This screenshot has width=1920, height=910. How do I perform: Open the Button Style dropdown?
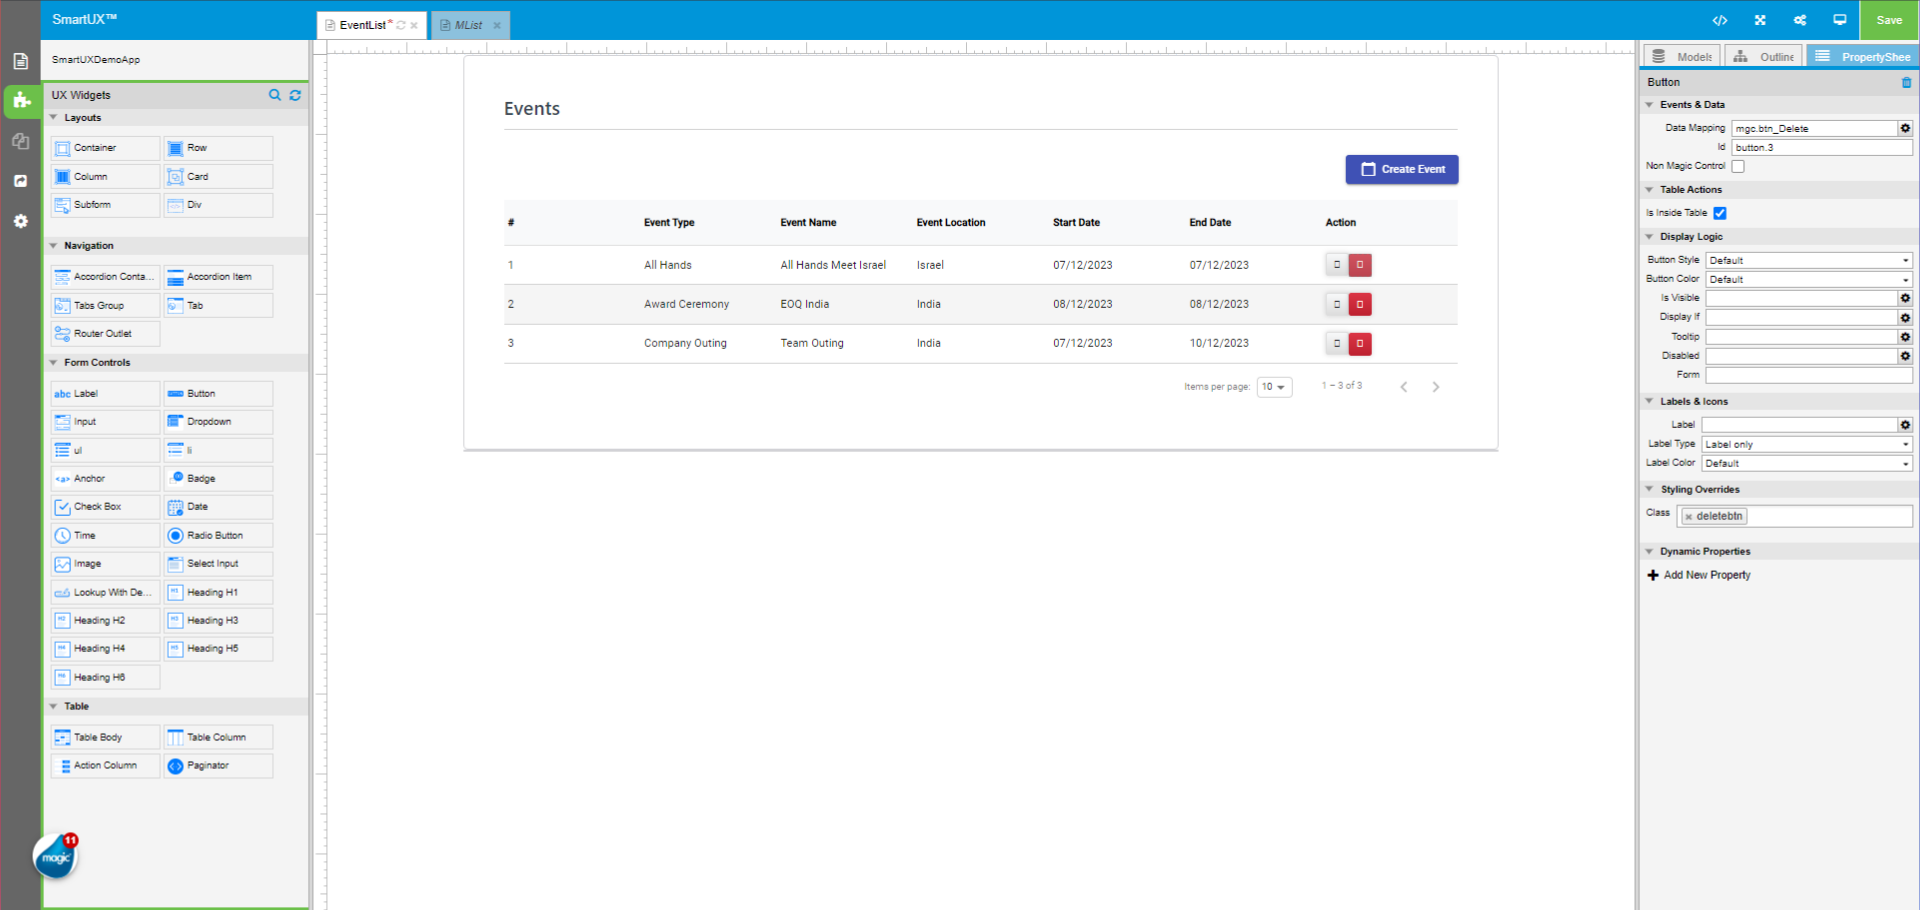pos(1808,260)
